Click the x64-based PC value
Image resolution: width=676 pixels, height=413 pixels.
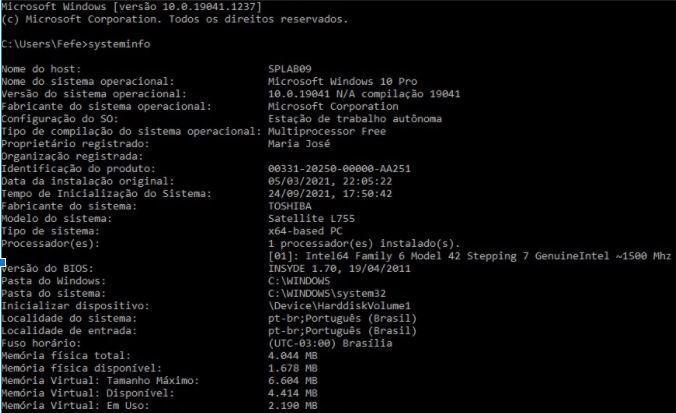305,231
